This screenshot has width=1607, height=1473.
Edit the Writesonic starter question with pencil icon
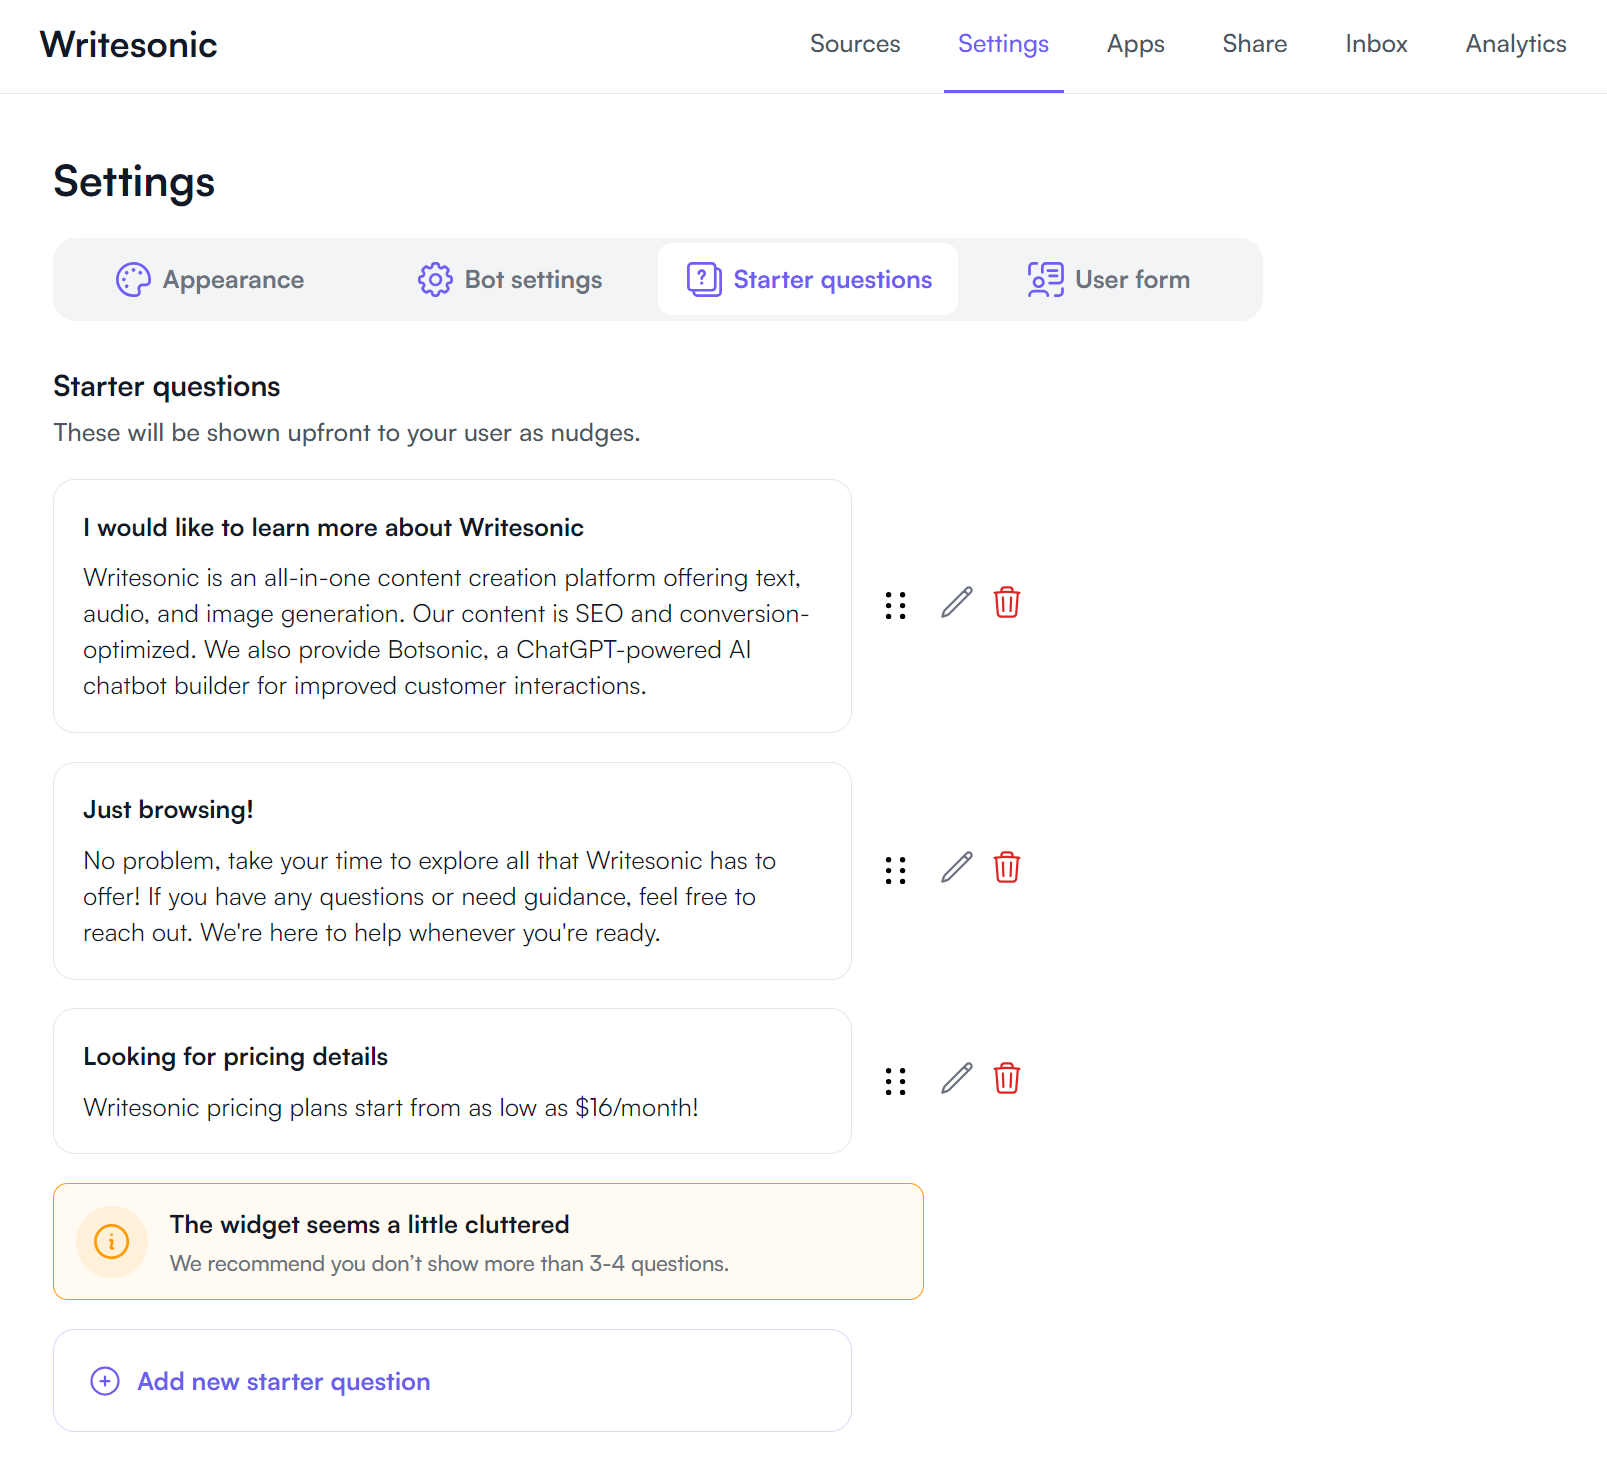pos(957,603)
